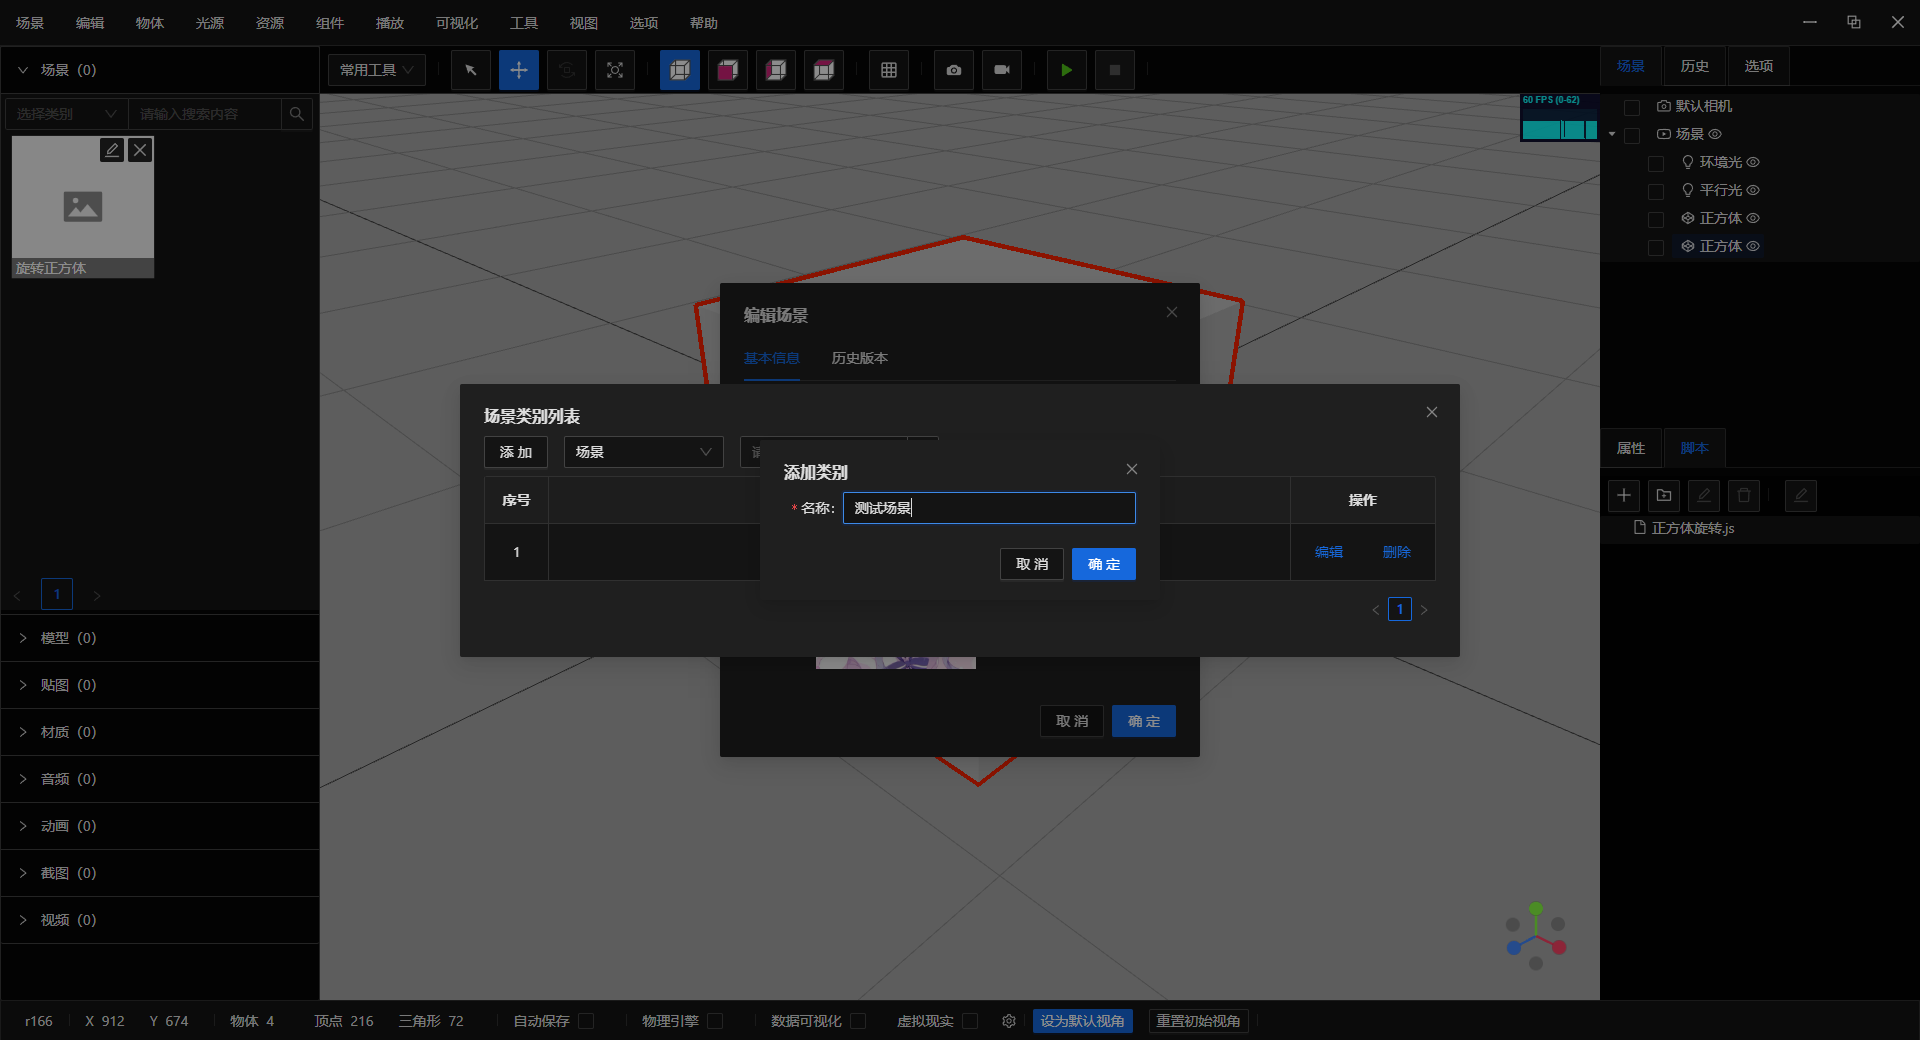The height and width of the screenshot is (1040, 1920).
Task: Hide the 环境光 with eye icon
Action: coord(1753,162)
